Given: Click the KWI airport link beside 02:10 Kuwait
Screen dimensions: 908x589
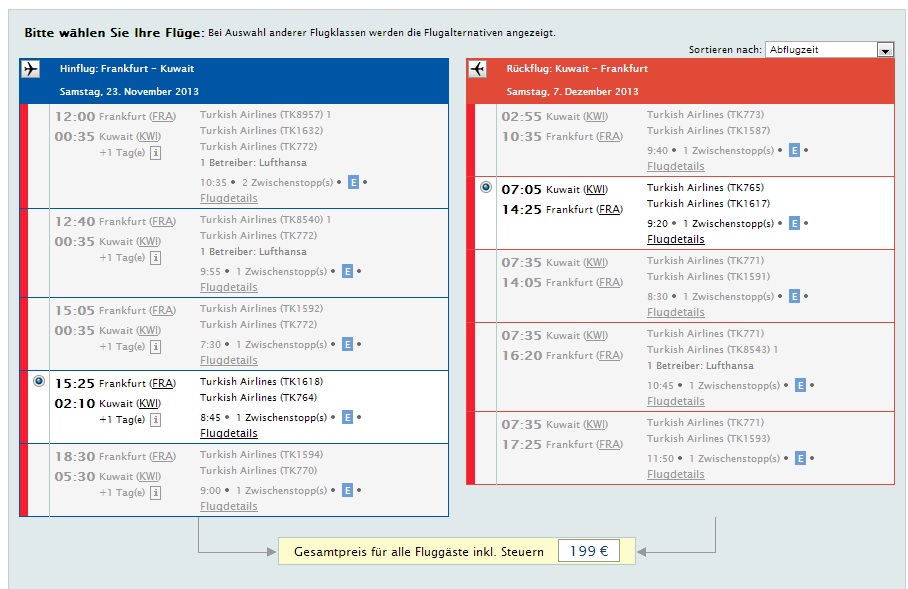Looking at the screenshot, I should tap(149, 404).
